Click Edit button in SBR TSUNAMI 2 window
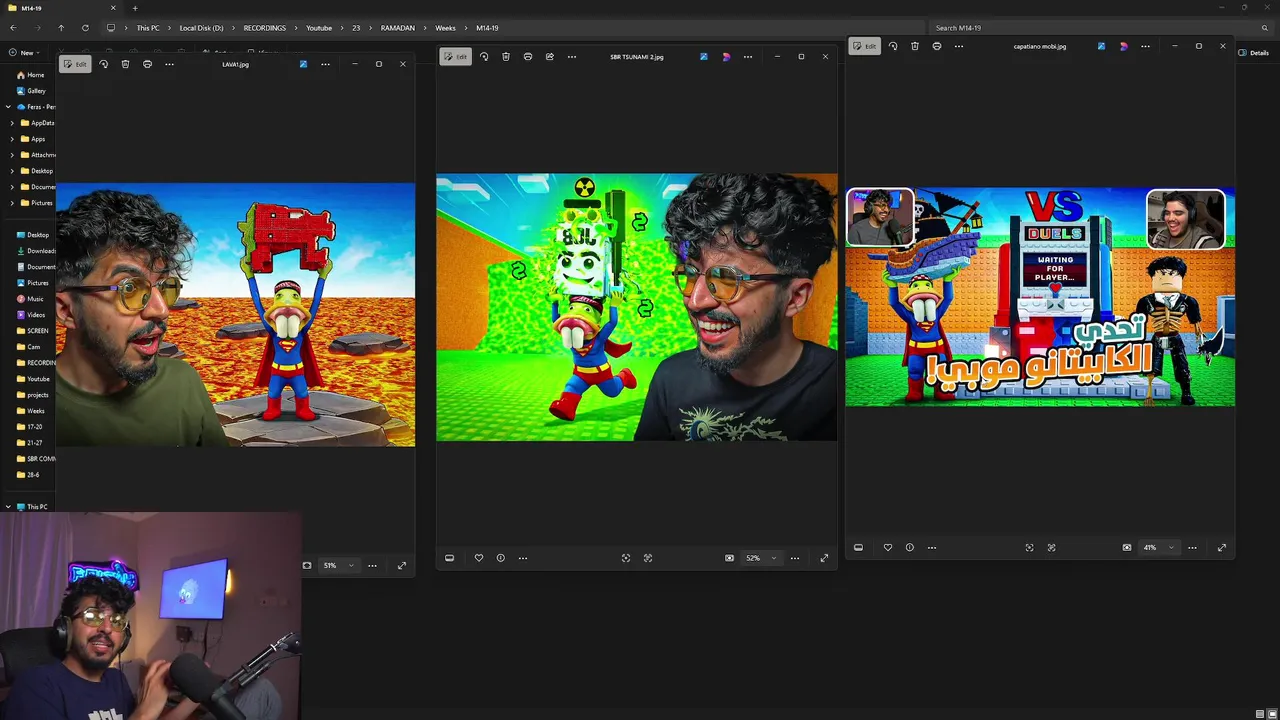The image size is (1280, 720). coord(456,57)
